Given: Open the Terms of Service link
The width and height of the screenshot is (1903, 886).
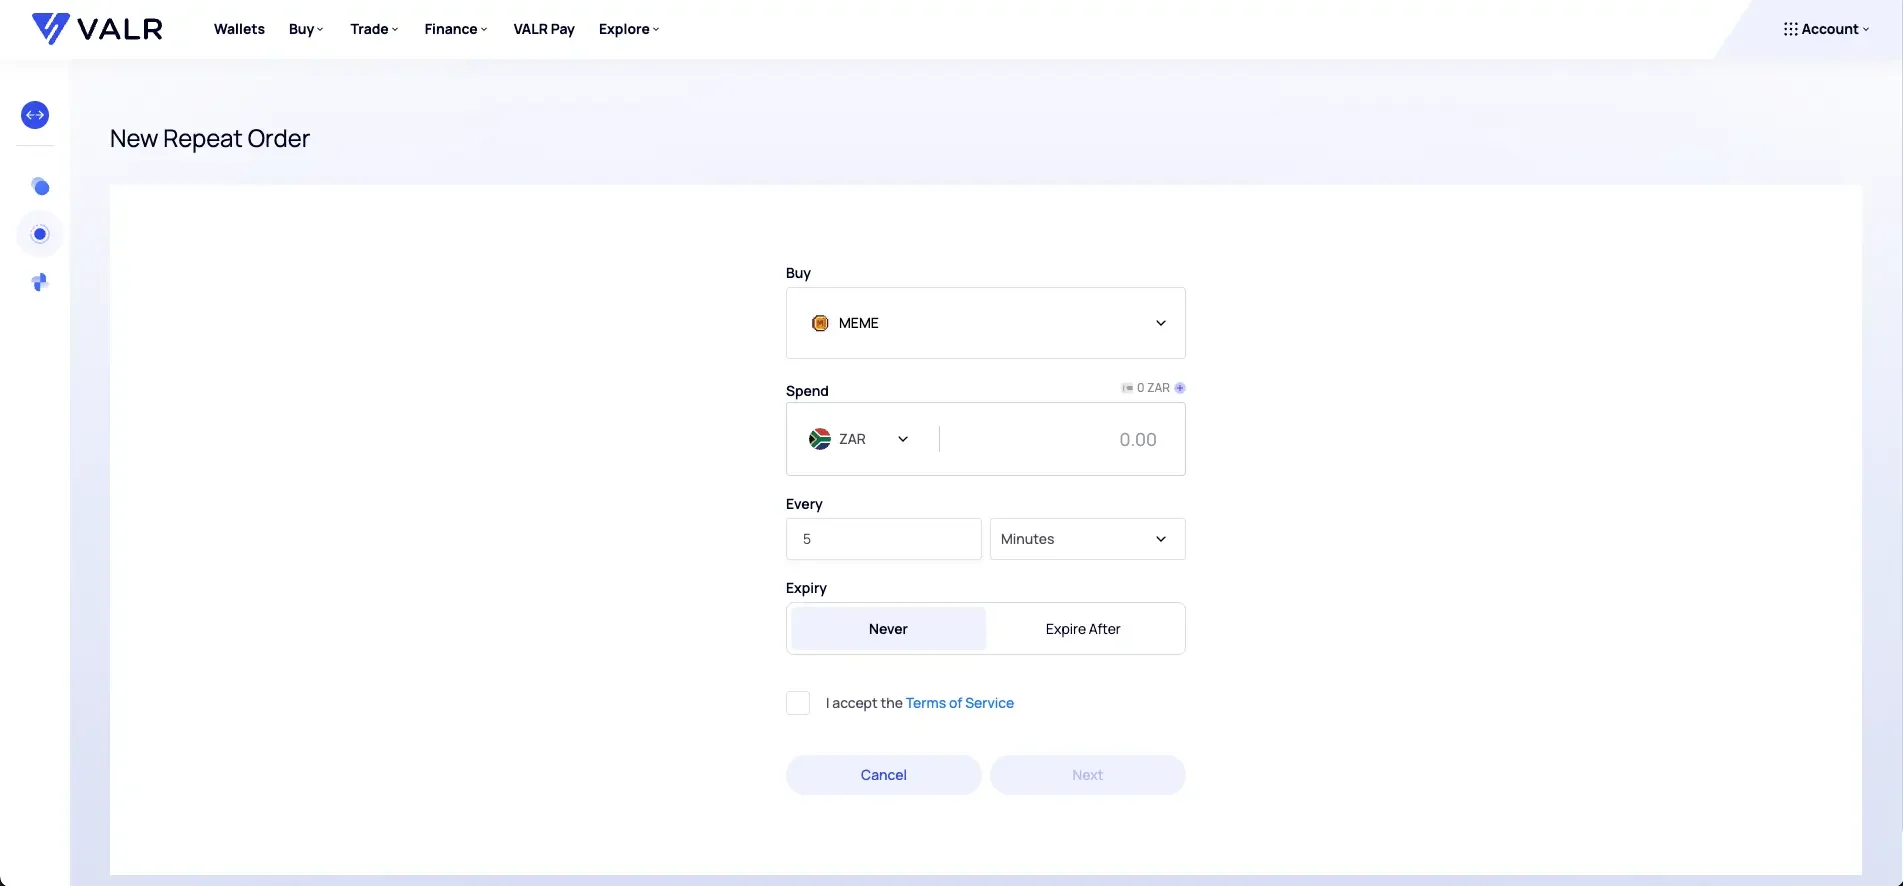Looking at the screenshot, I should pos(960,703).
